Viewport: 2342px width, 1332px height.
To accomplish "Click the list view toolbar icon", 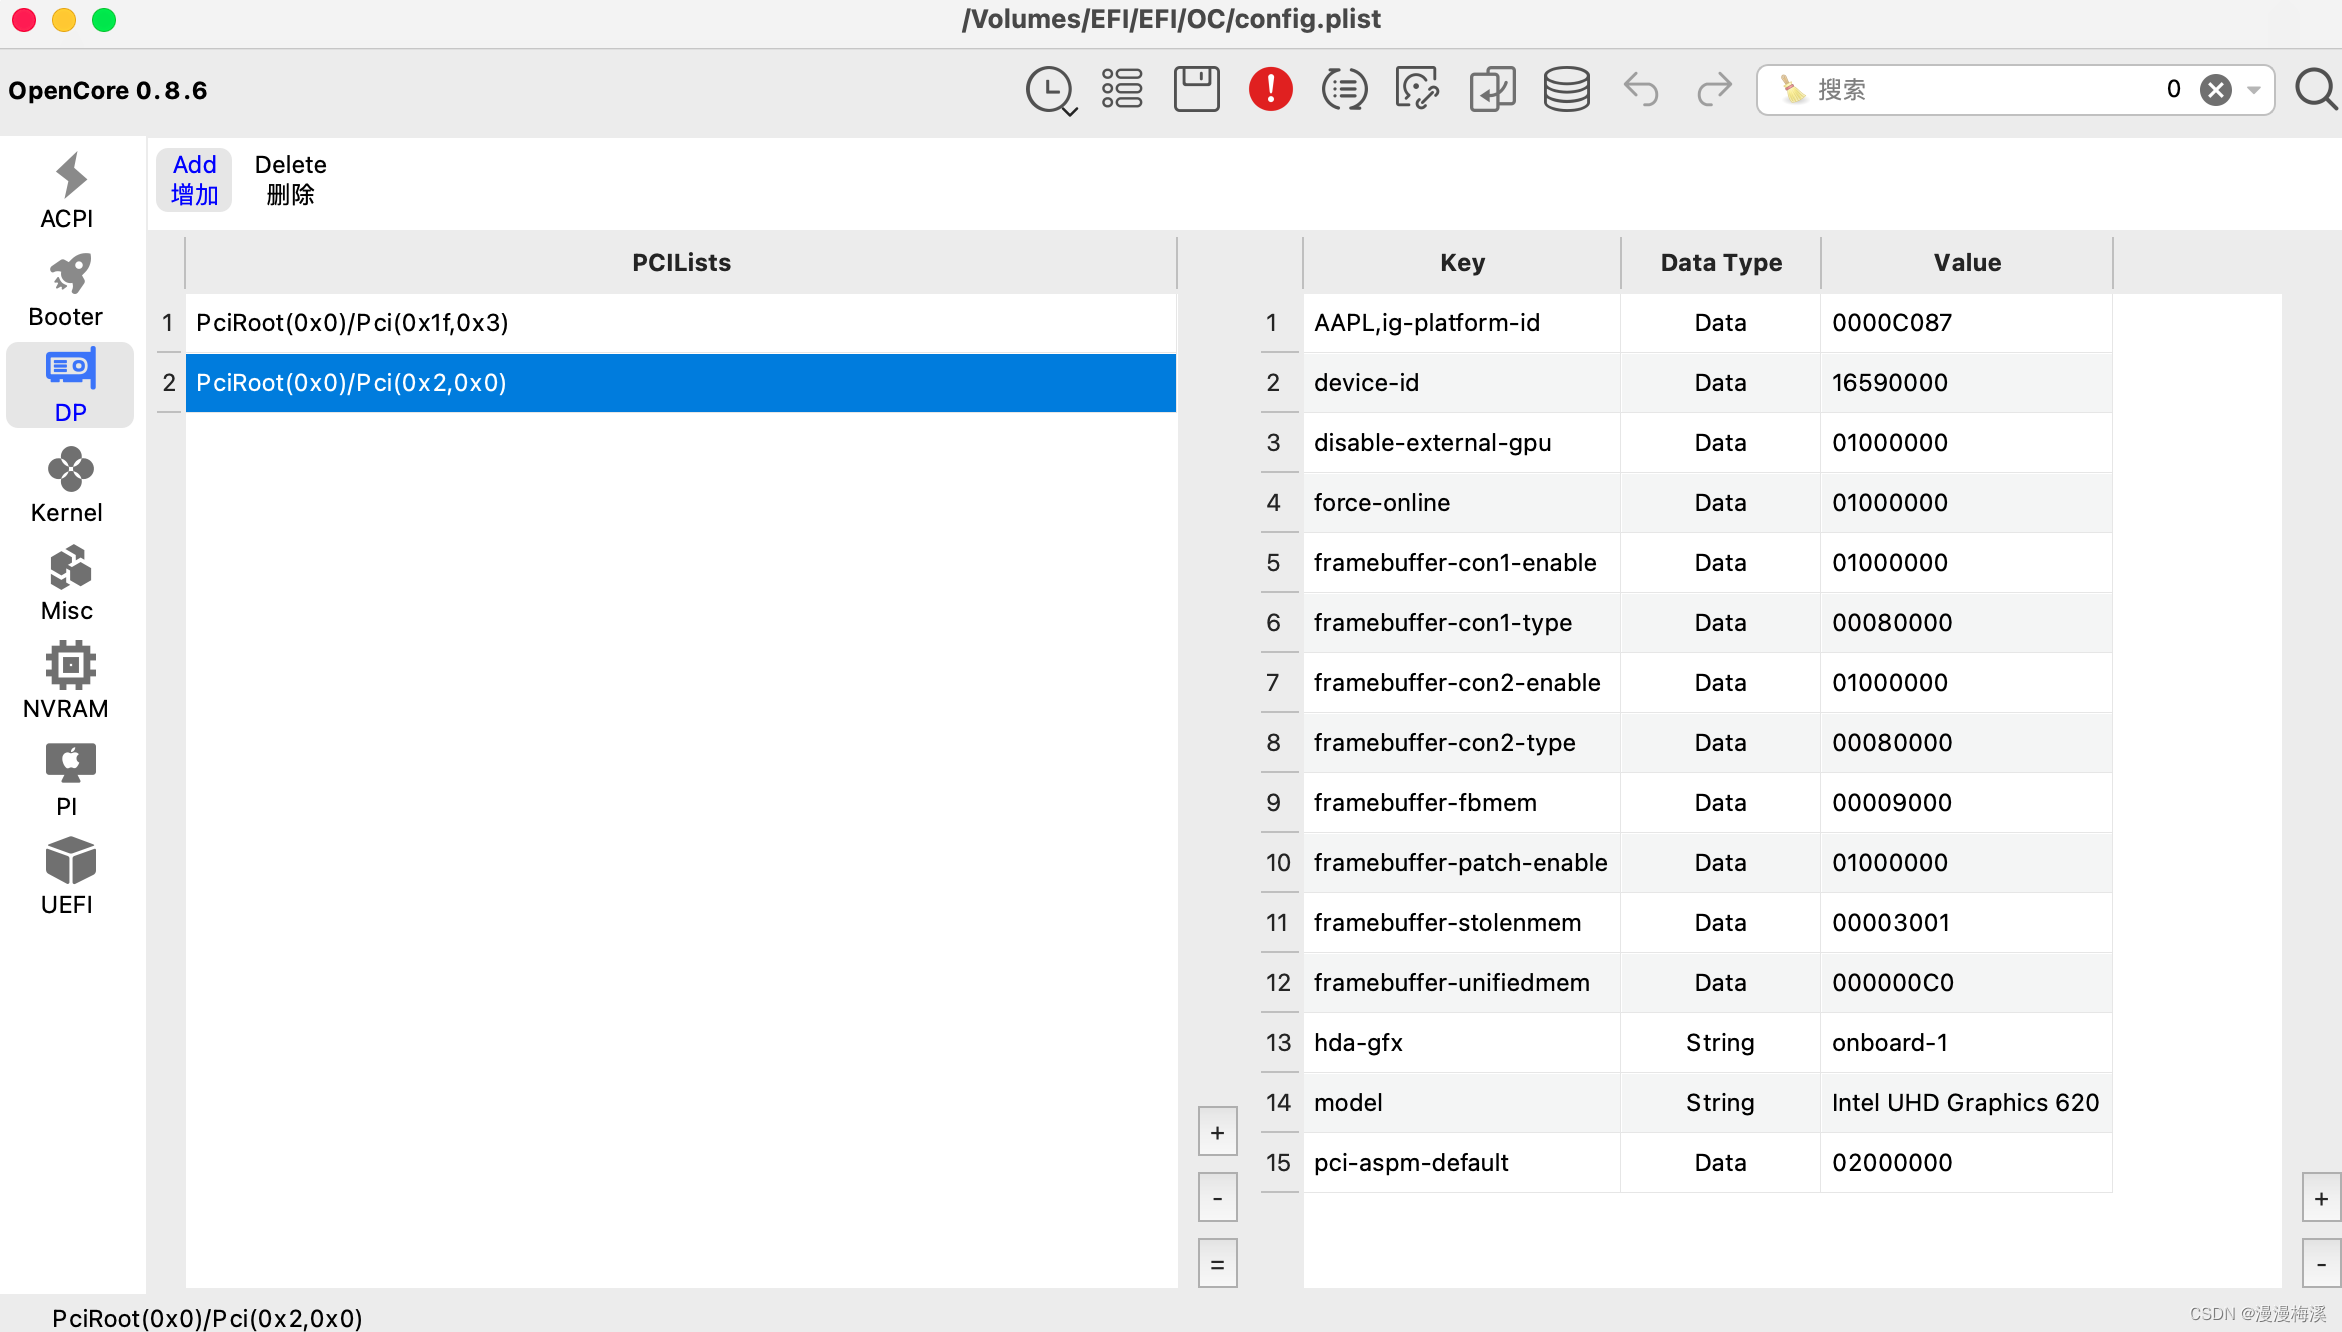I will [1122, 89].
